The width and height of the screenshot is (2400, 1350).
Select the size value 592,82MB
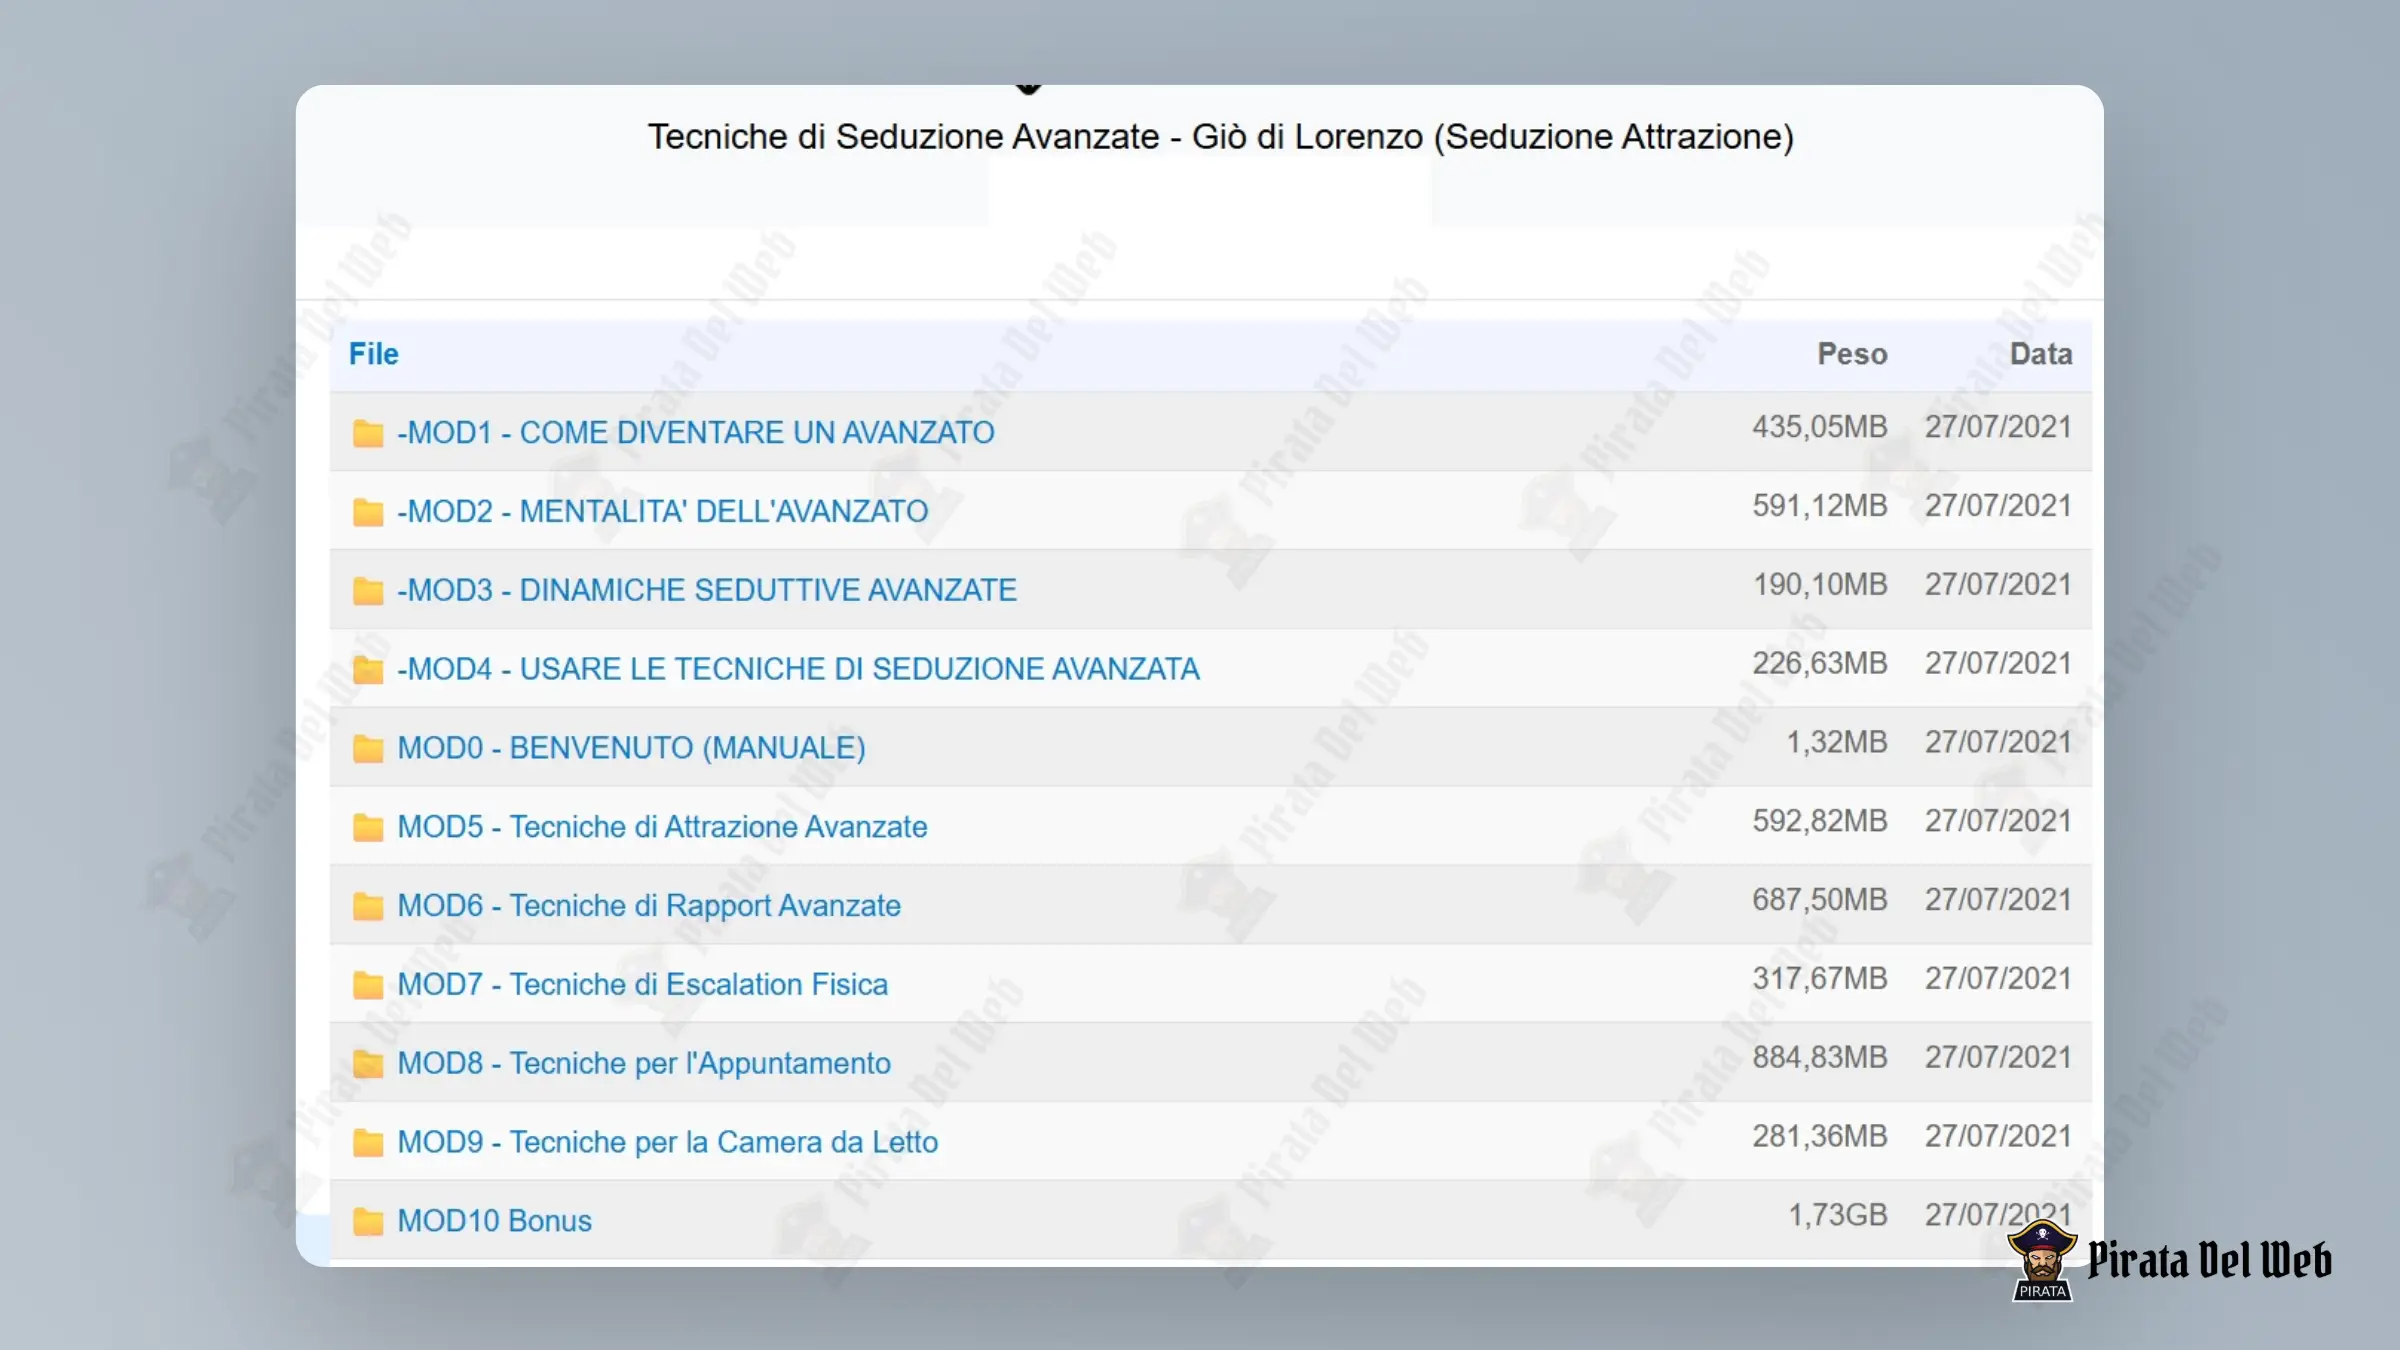click(1820, 821)
